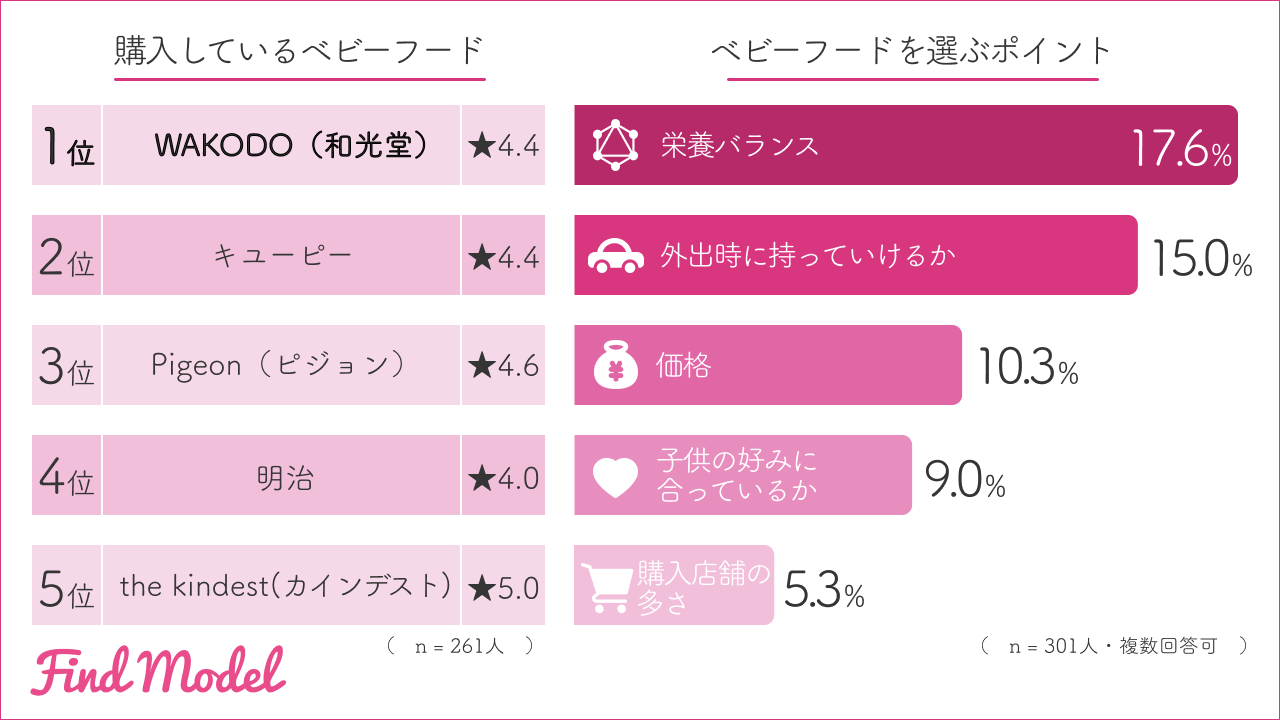Click the shopping cart icon
The image size is (1280, 720).
(606, 586)
